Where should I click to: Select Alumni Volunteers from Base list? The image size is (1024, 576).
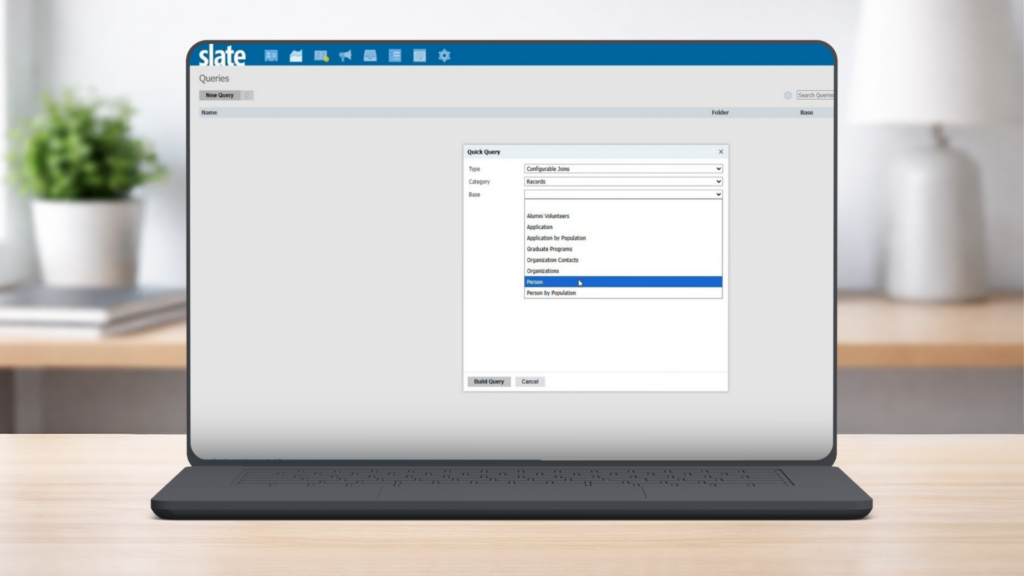click(x=623, y=216)
